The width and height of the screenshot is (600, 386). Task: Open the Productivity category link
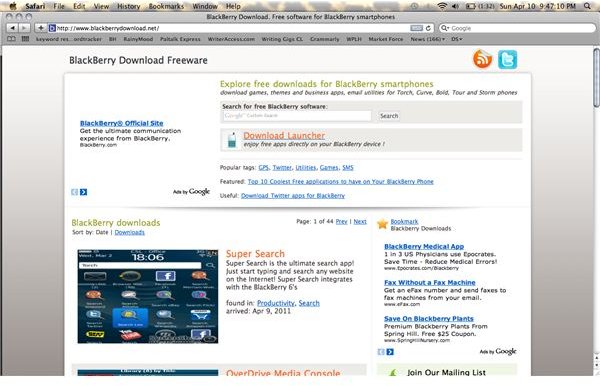click(x=276, y=303)
